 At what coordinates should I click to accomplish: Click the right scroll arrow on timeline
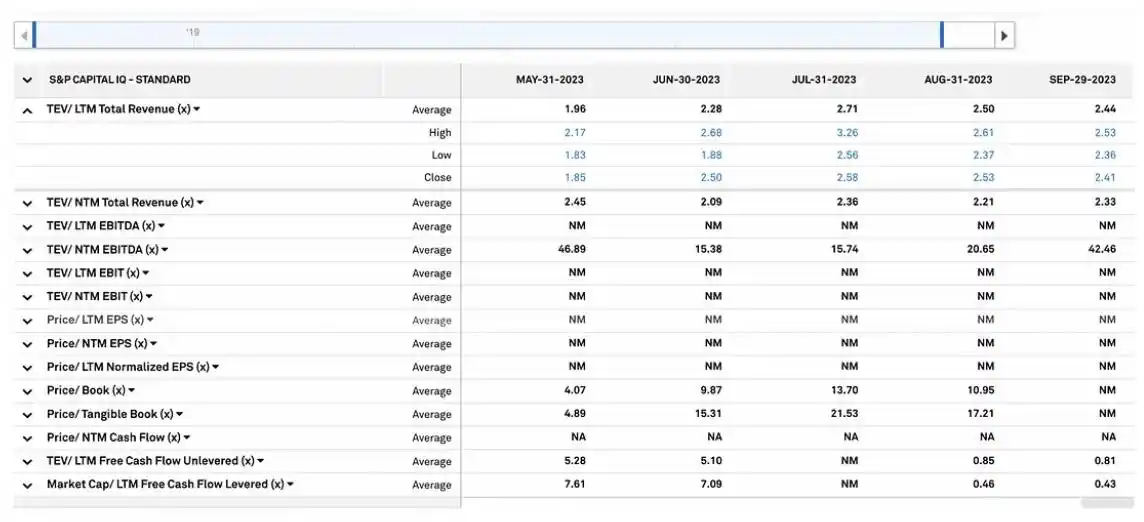pos(1005,36)
